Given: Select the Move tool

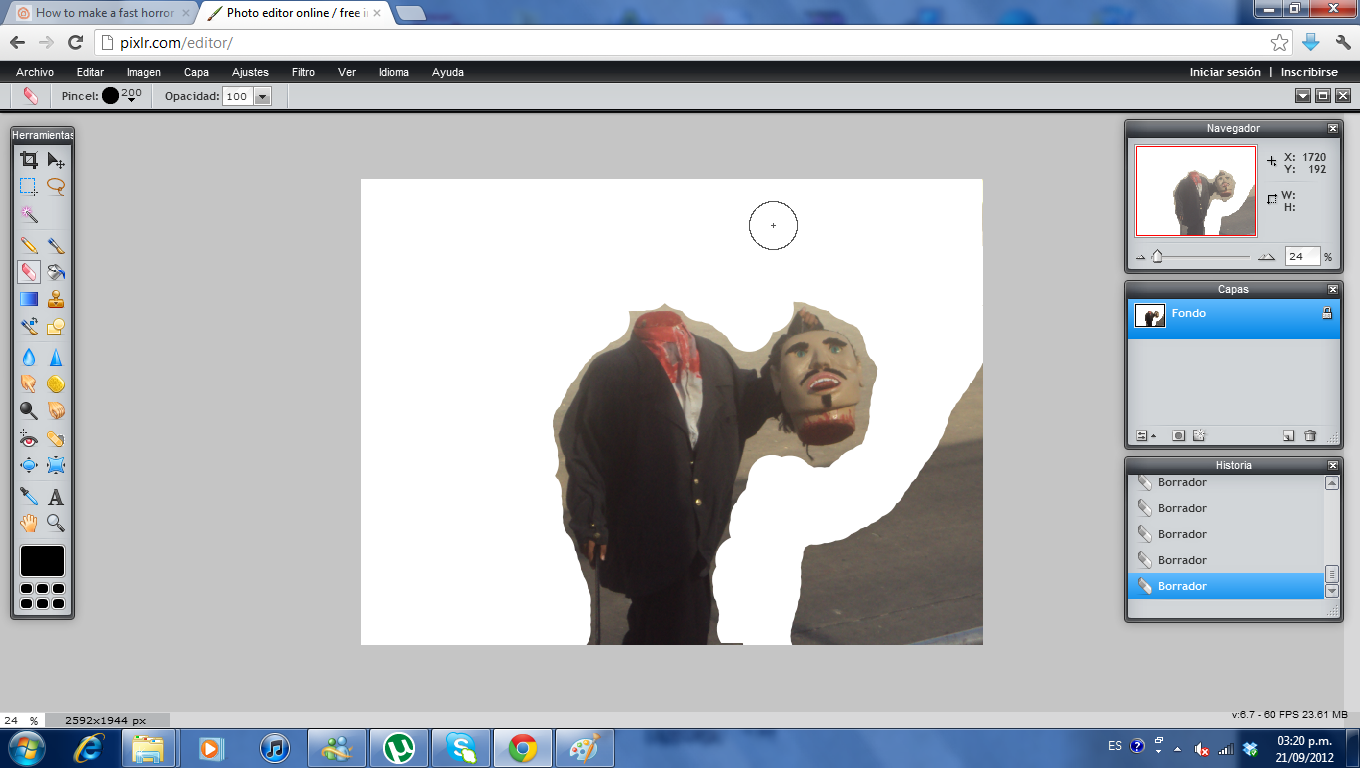Looking at the screenshot, I should coord(56,160).
